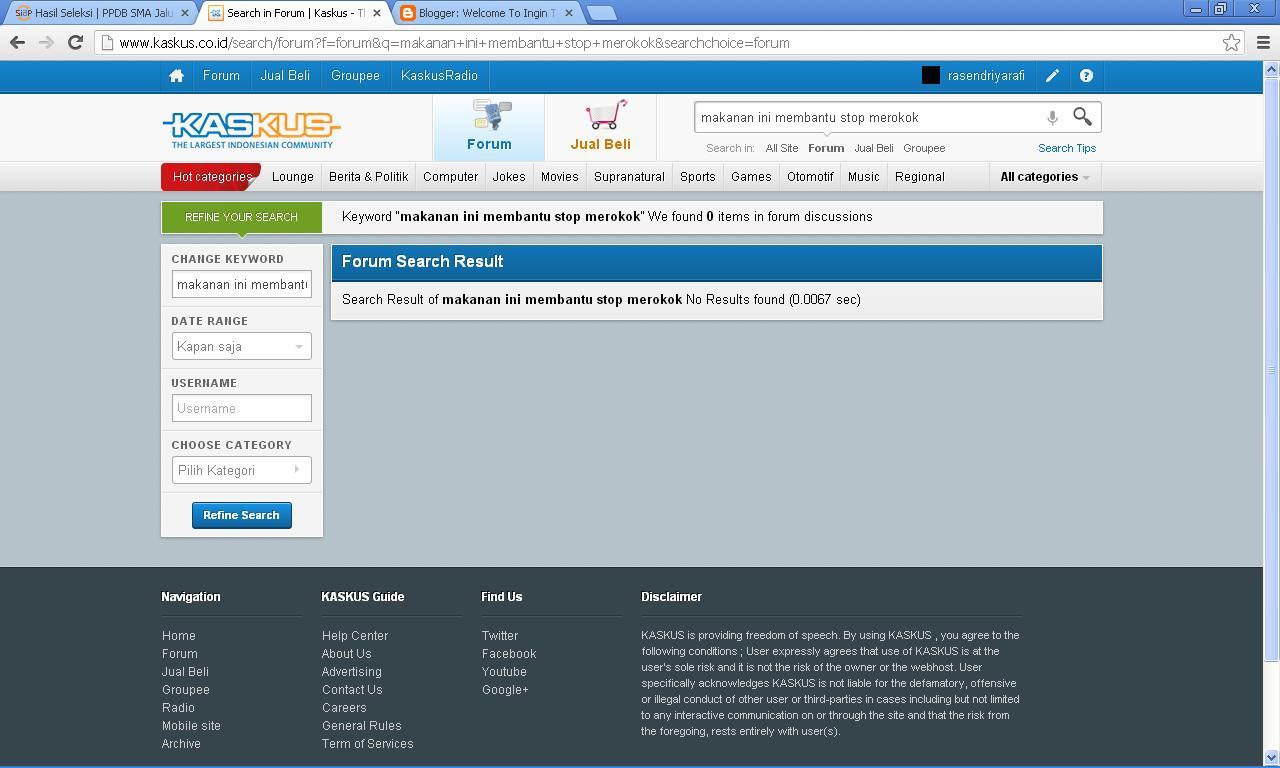Open Jokes category
This screenshot has width=1280, height=768.
(509, 177)
